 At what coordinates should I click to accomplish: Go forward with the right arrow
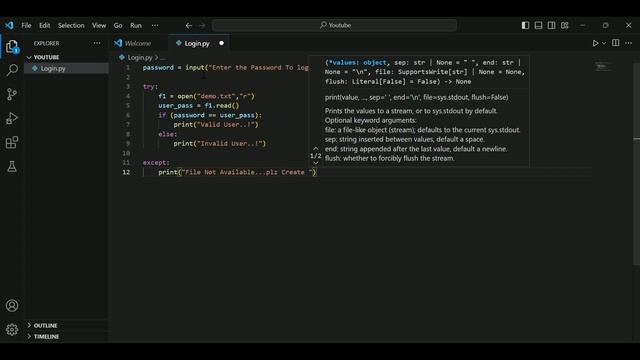pos(202,25)
